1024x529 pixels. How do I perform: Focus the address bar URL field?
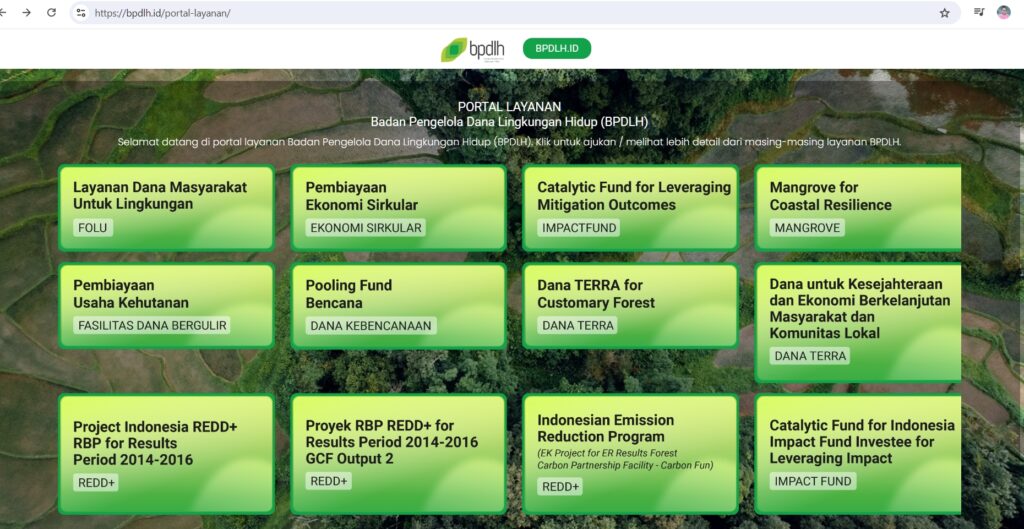(x=500, y=13)
